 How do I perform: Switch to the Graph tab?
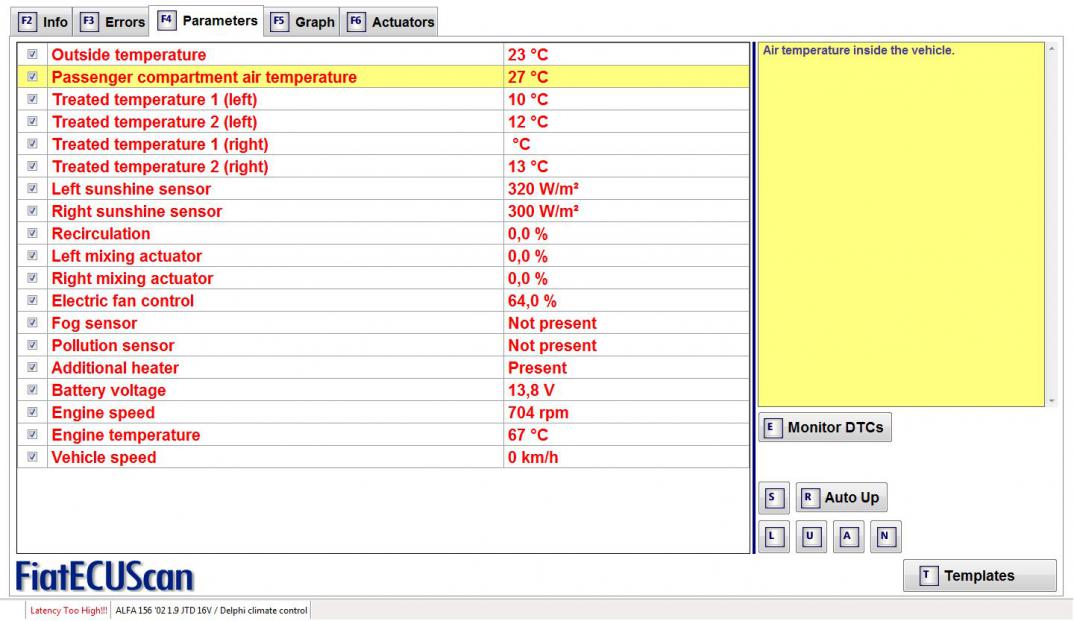pyautogui.click(x=303, y=22)
